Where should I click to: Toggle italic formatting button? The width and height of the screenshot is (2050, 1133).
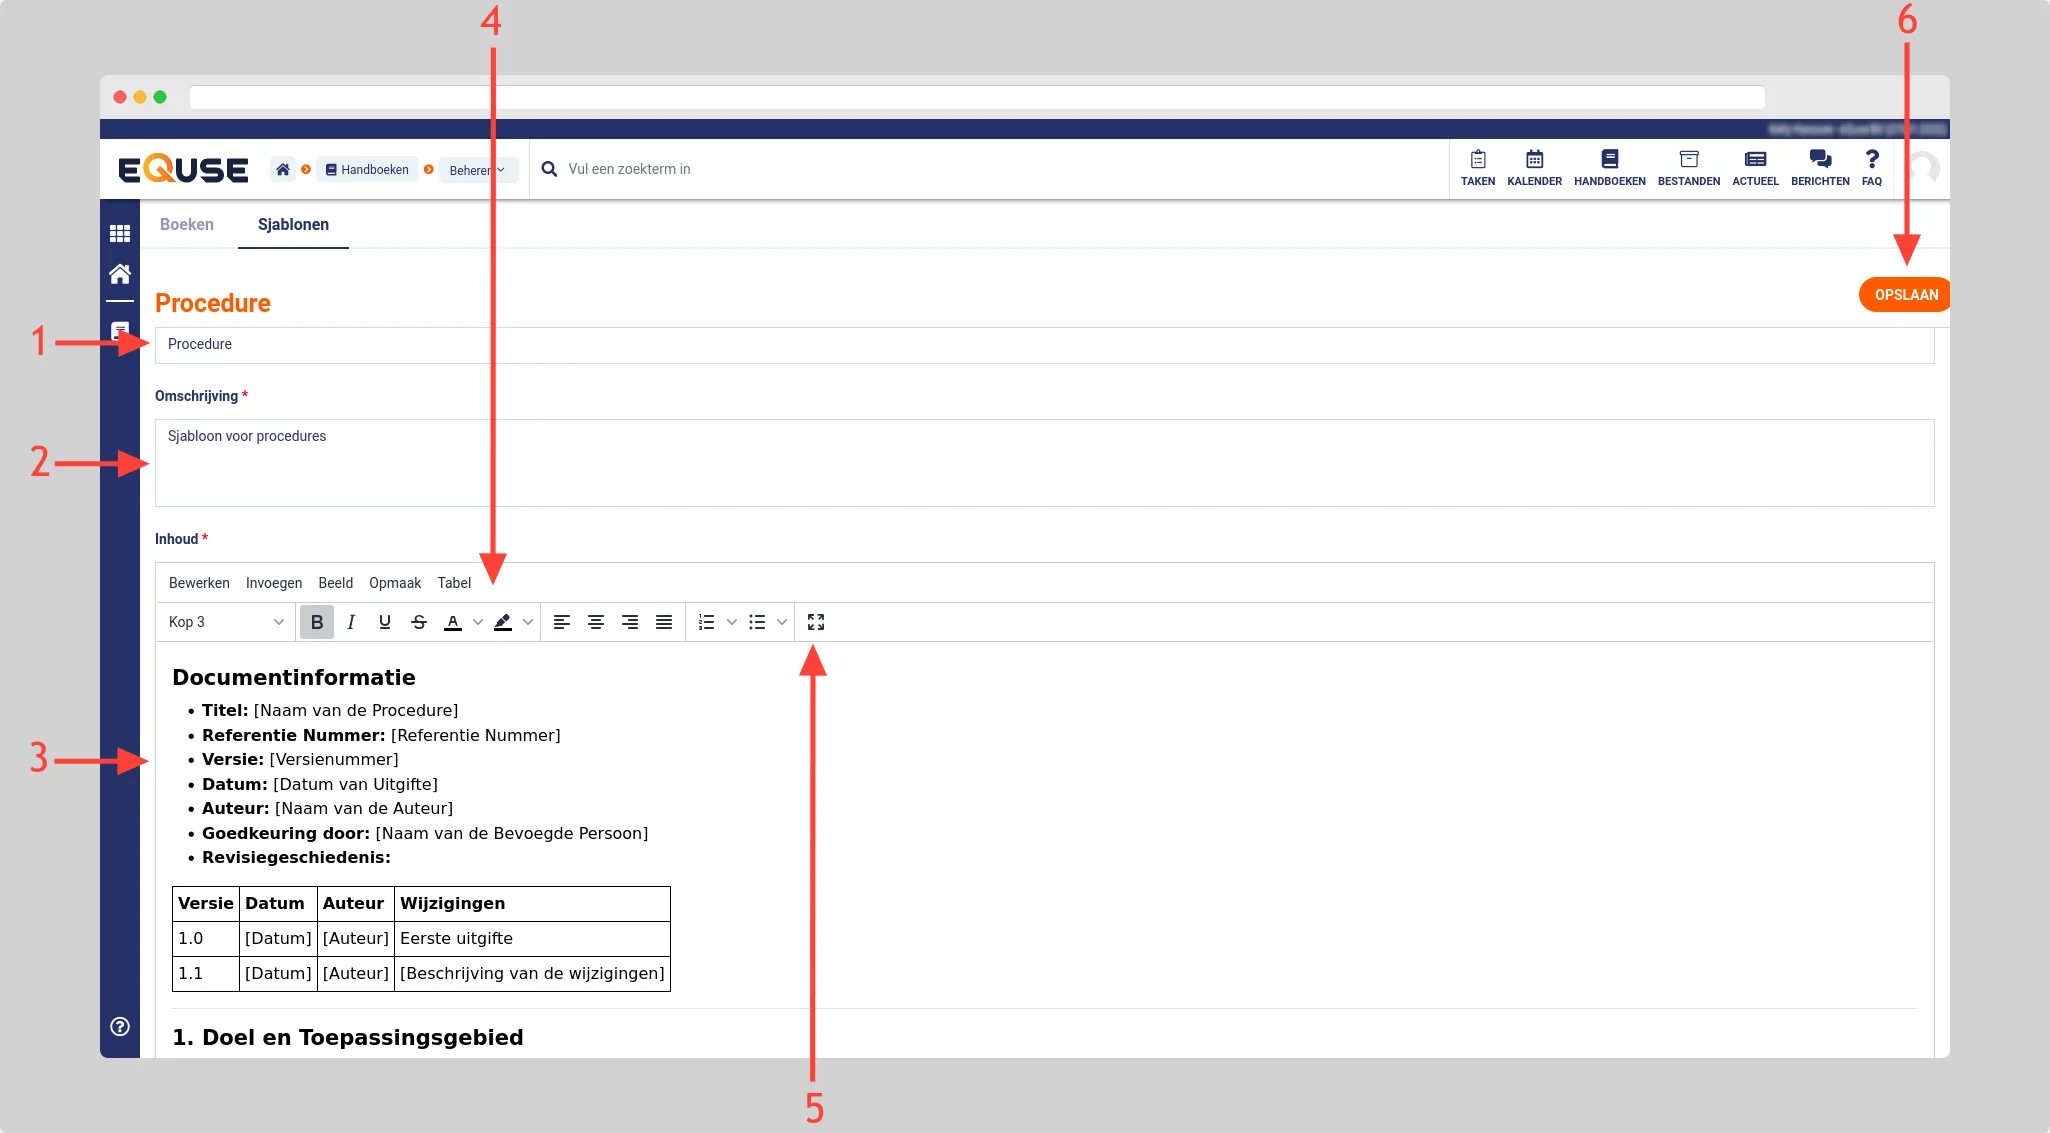pos(351,622)
